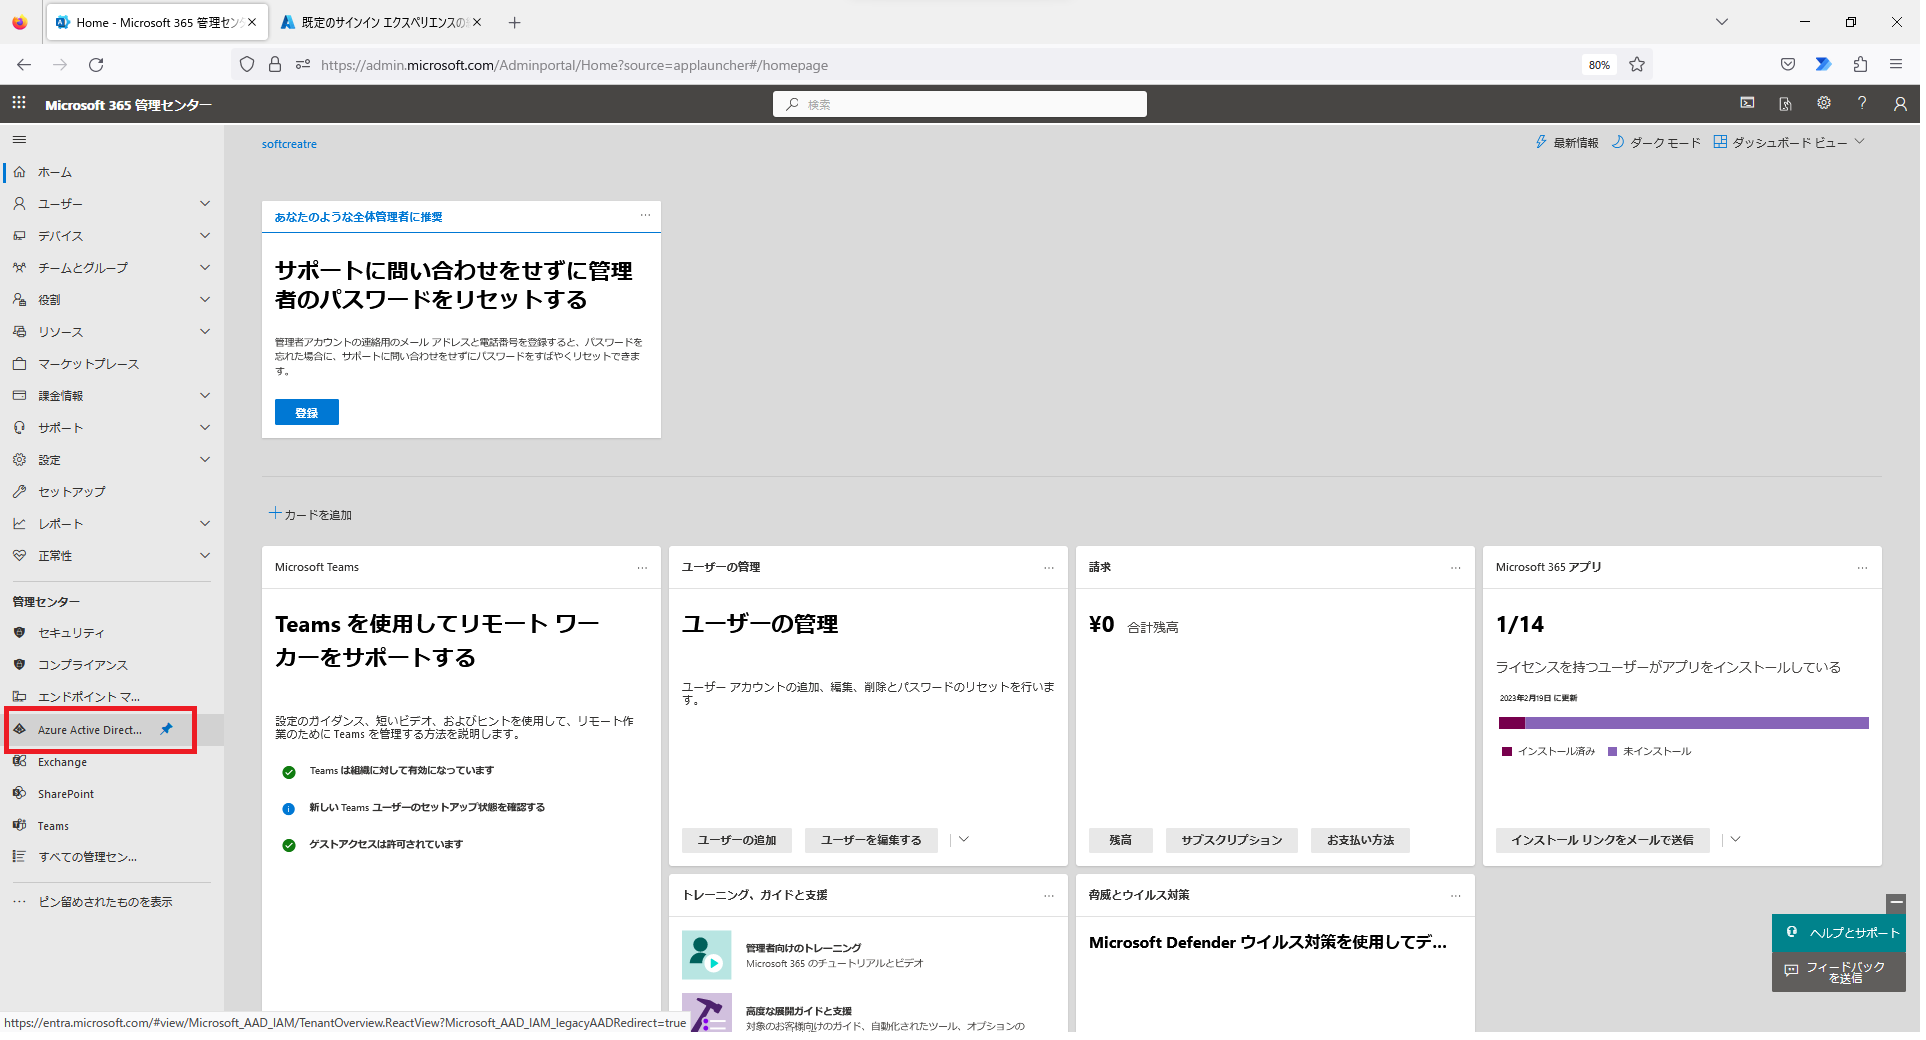Click カードを追加 link
This screenshot has height=1040, width=1926.
(x=310, y=514)
